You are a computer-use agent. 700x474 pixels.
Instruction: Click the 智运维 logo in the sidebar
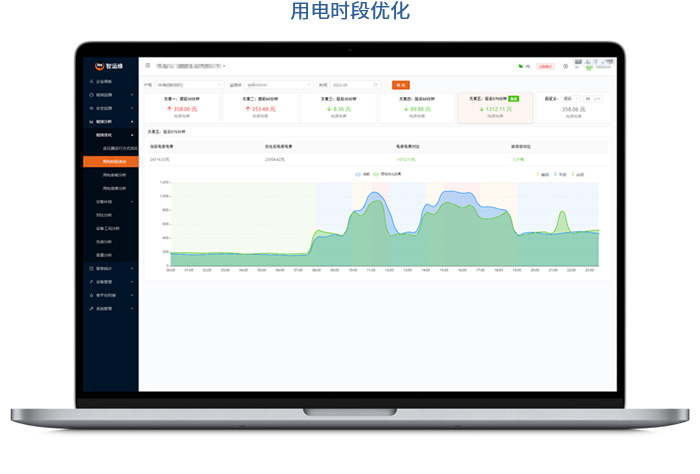[x=109, y=66]
